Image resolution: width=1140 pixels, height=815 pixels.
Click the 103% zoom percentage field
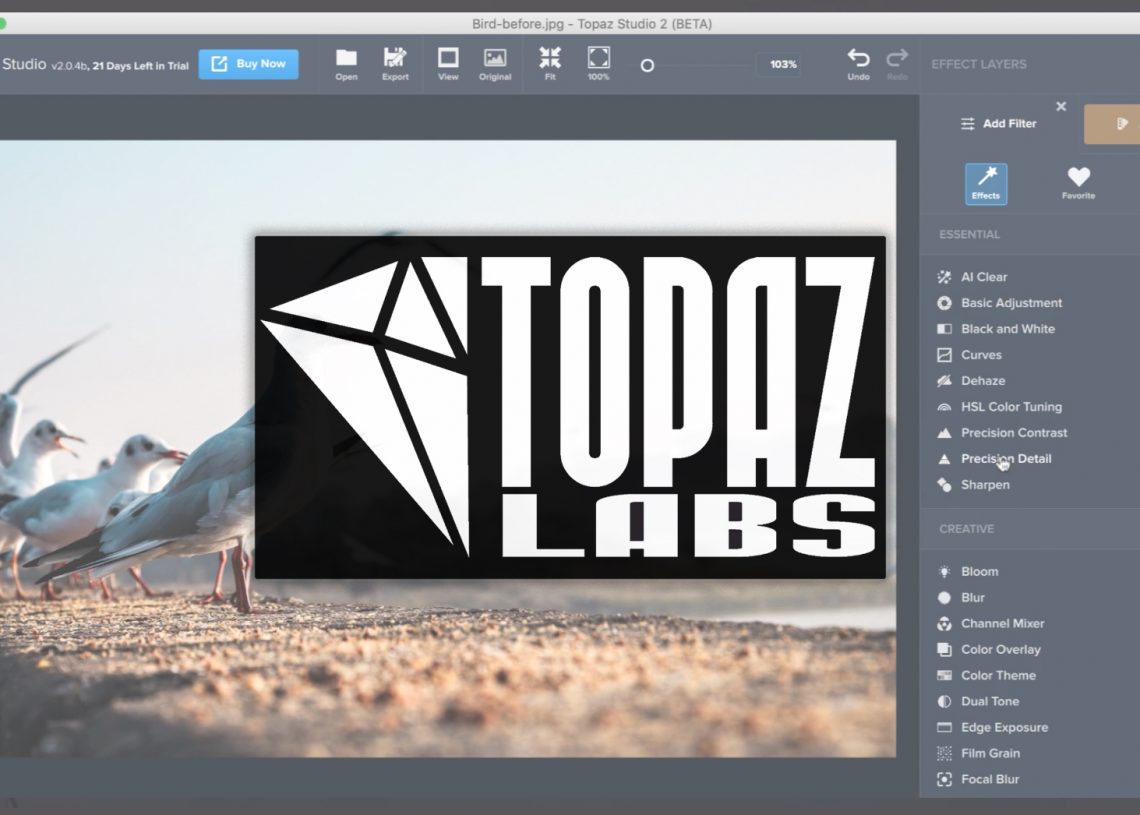coord(782,65)
